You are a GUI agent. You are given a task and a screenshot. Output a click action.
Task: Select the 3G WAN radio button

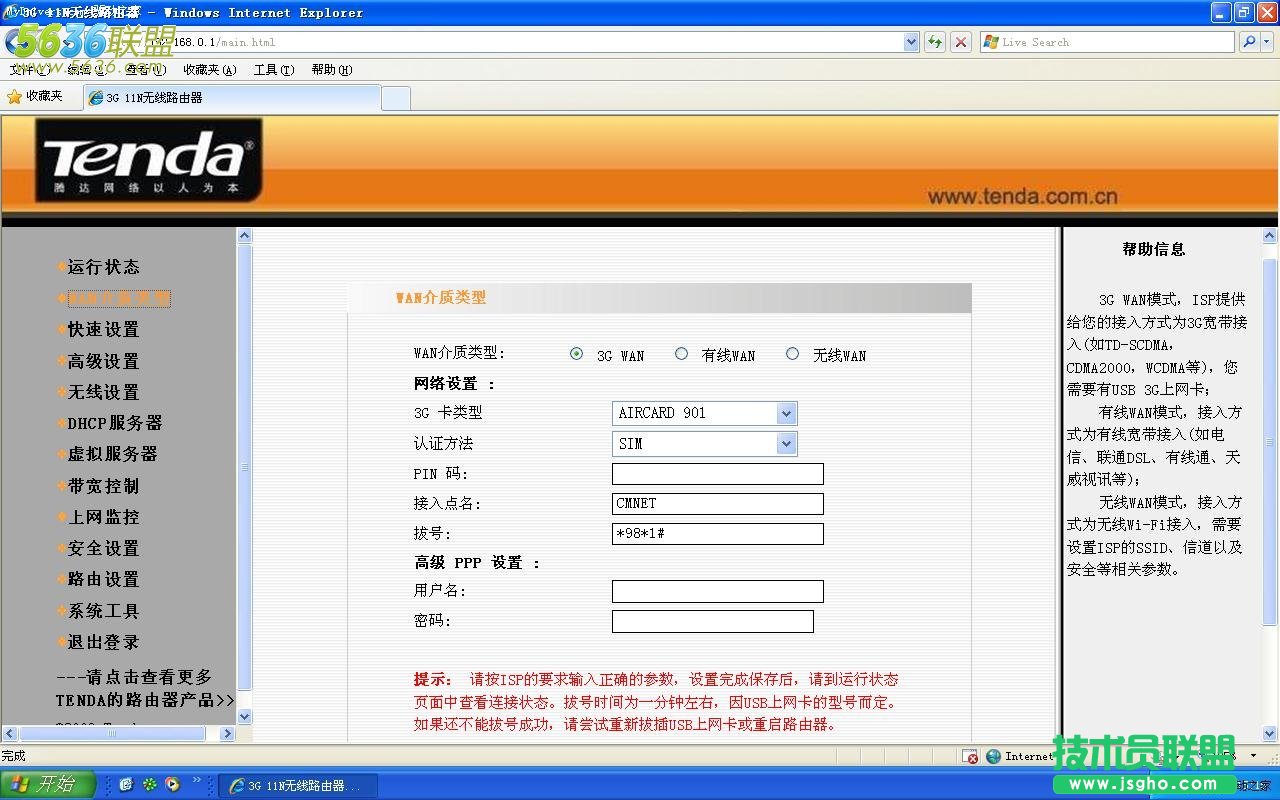(x=576, y=353)
